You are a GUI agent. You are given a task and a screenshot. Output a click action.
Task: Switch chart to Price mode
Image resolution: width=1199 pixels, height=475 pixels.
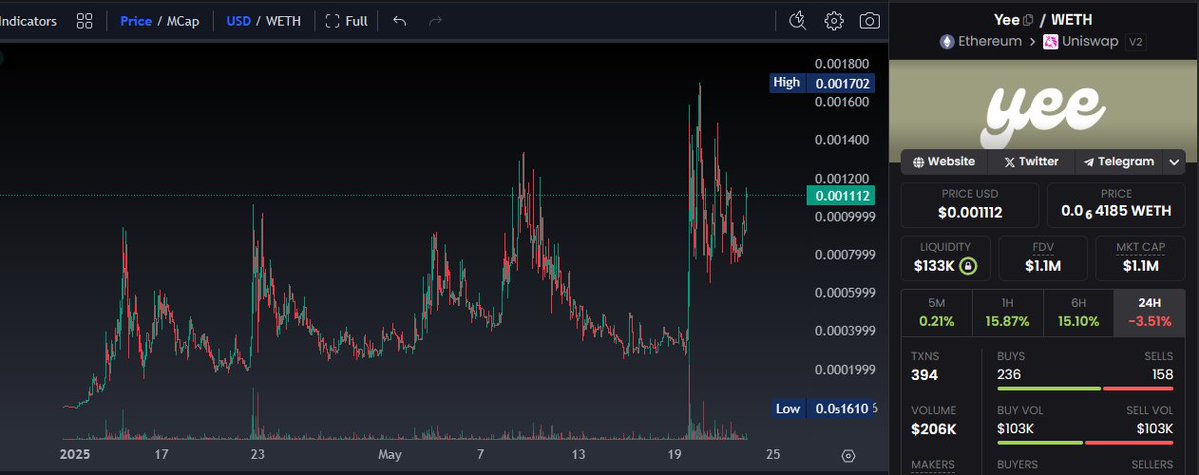pos(135,21)
